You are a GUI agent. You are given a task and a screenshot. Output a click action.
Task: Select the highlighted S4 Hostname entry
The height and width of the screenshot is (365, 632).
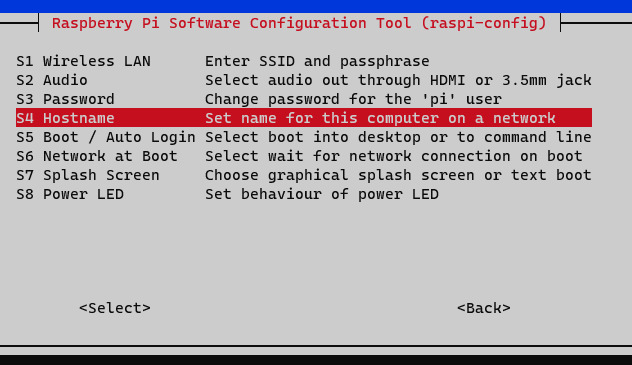point(304,118)
